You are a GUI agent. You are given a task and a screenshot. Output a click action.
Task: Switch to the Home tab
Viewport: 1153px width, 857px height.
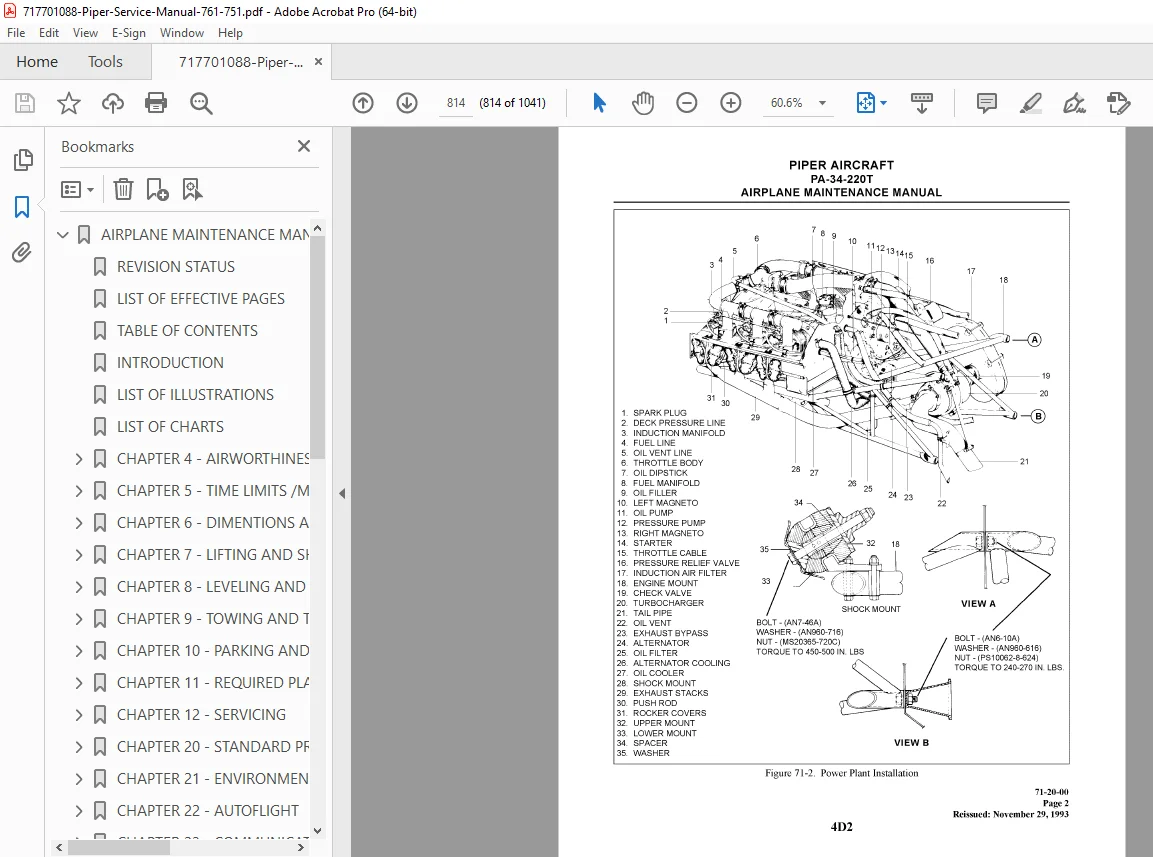(x=37, y=62)
